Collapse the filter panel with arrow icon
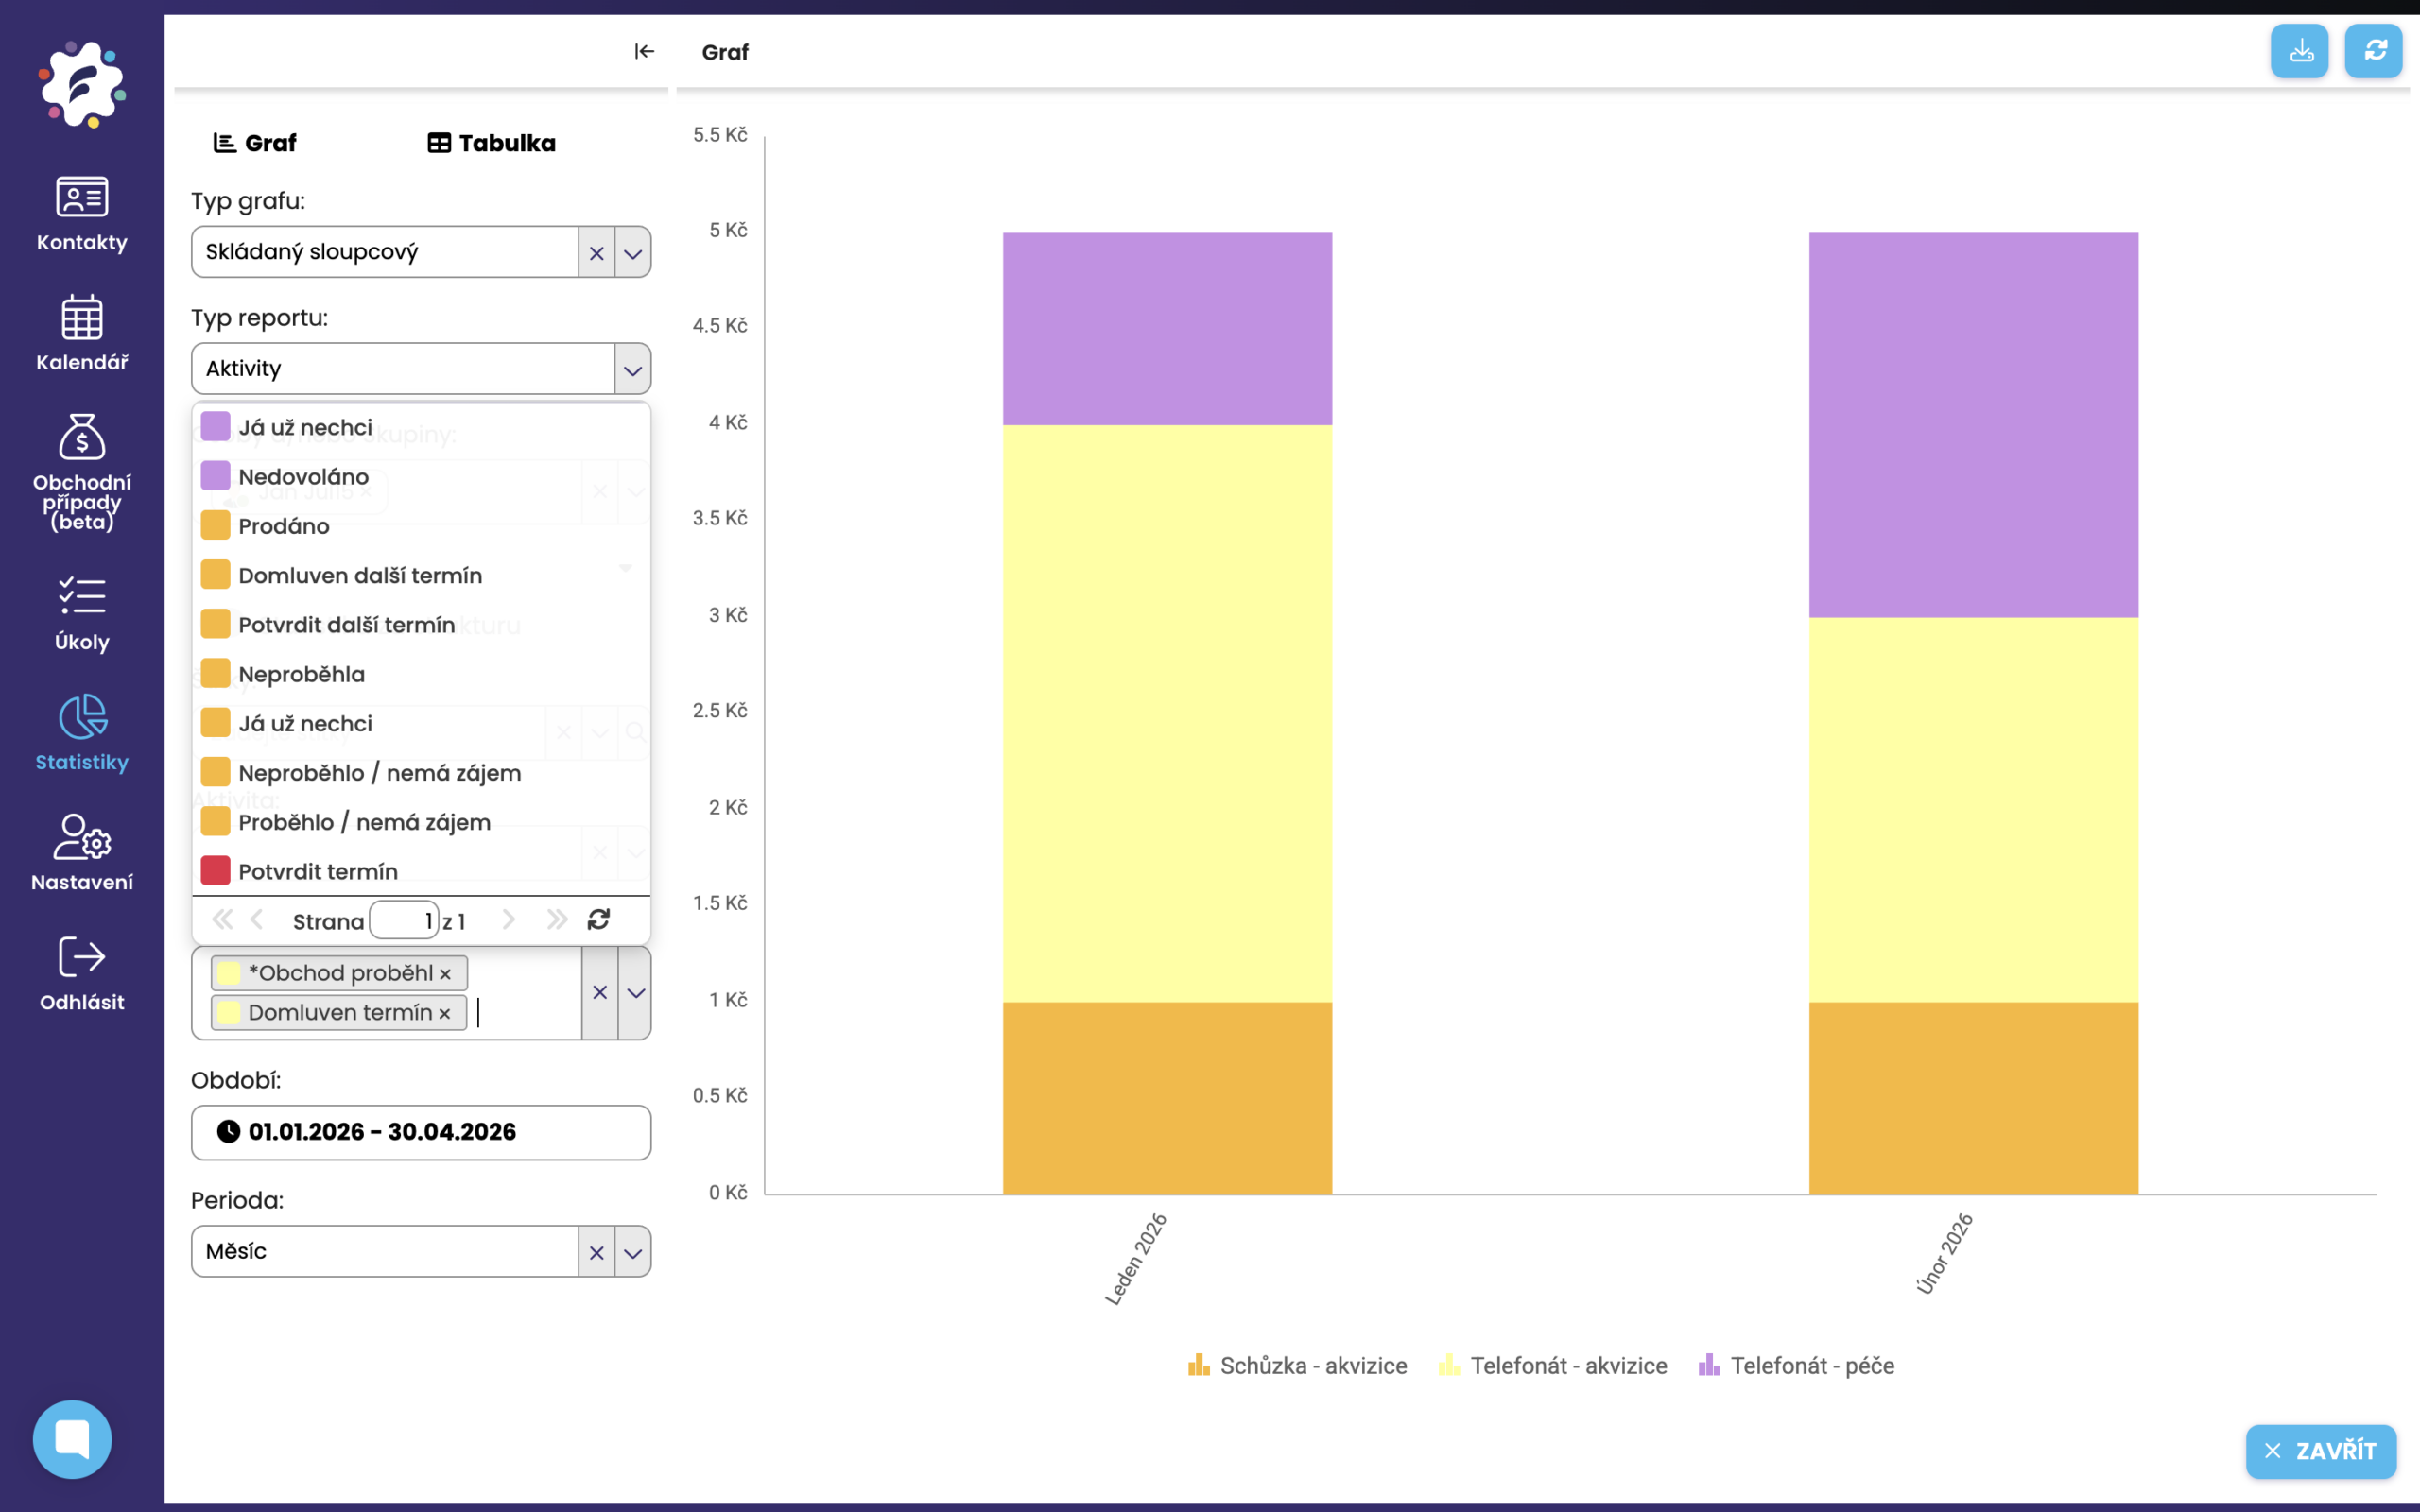The height and width of the screenshot is (1512, 2420). pyautogui.click(x=644, y=51)
